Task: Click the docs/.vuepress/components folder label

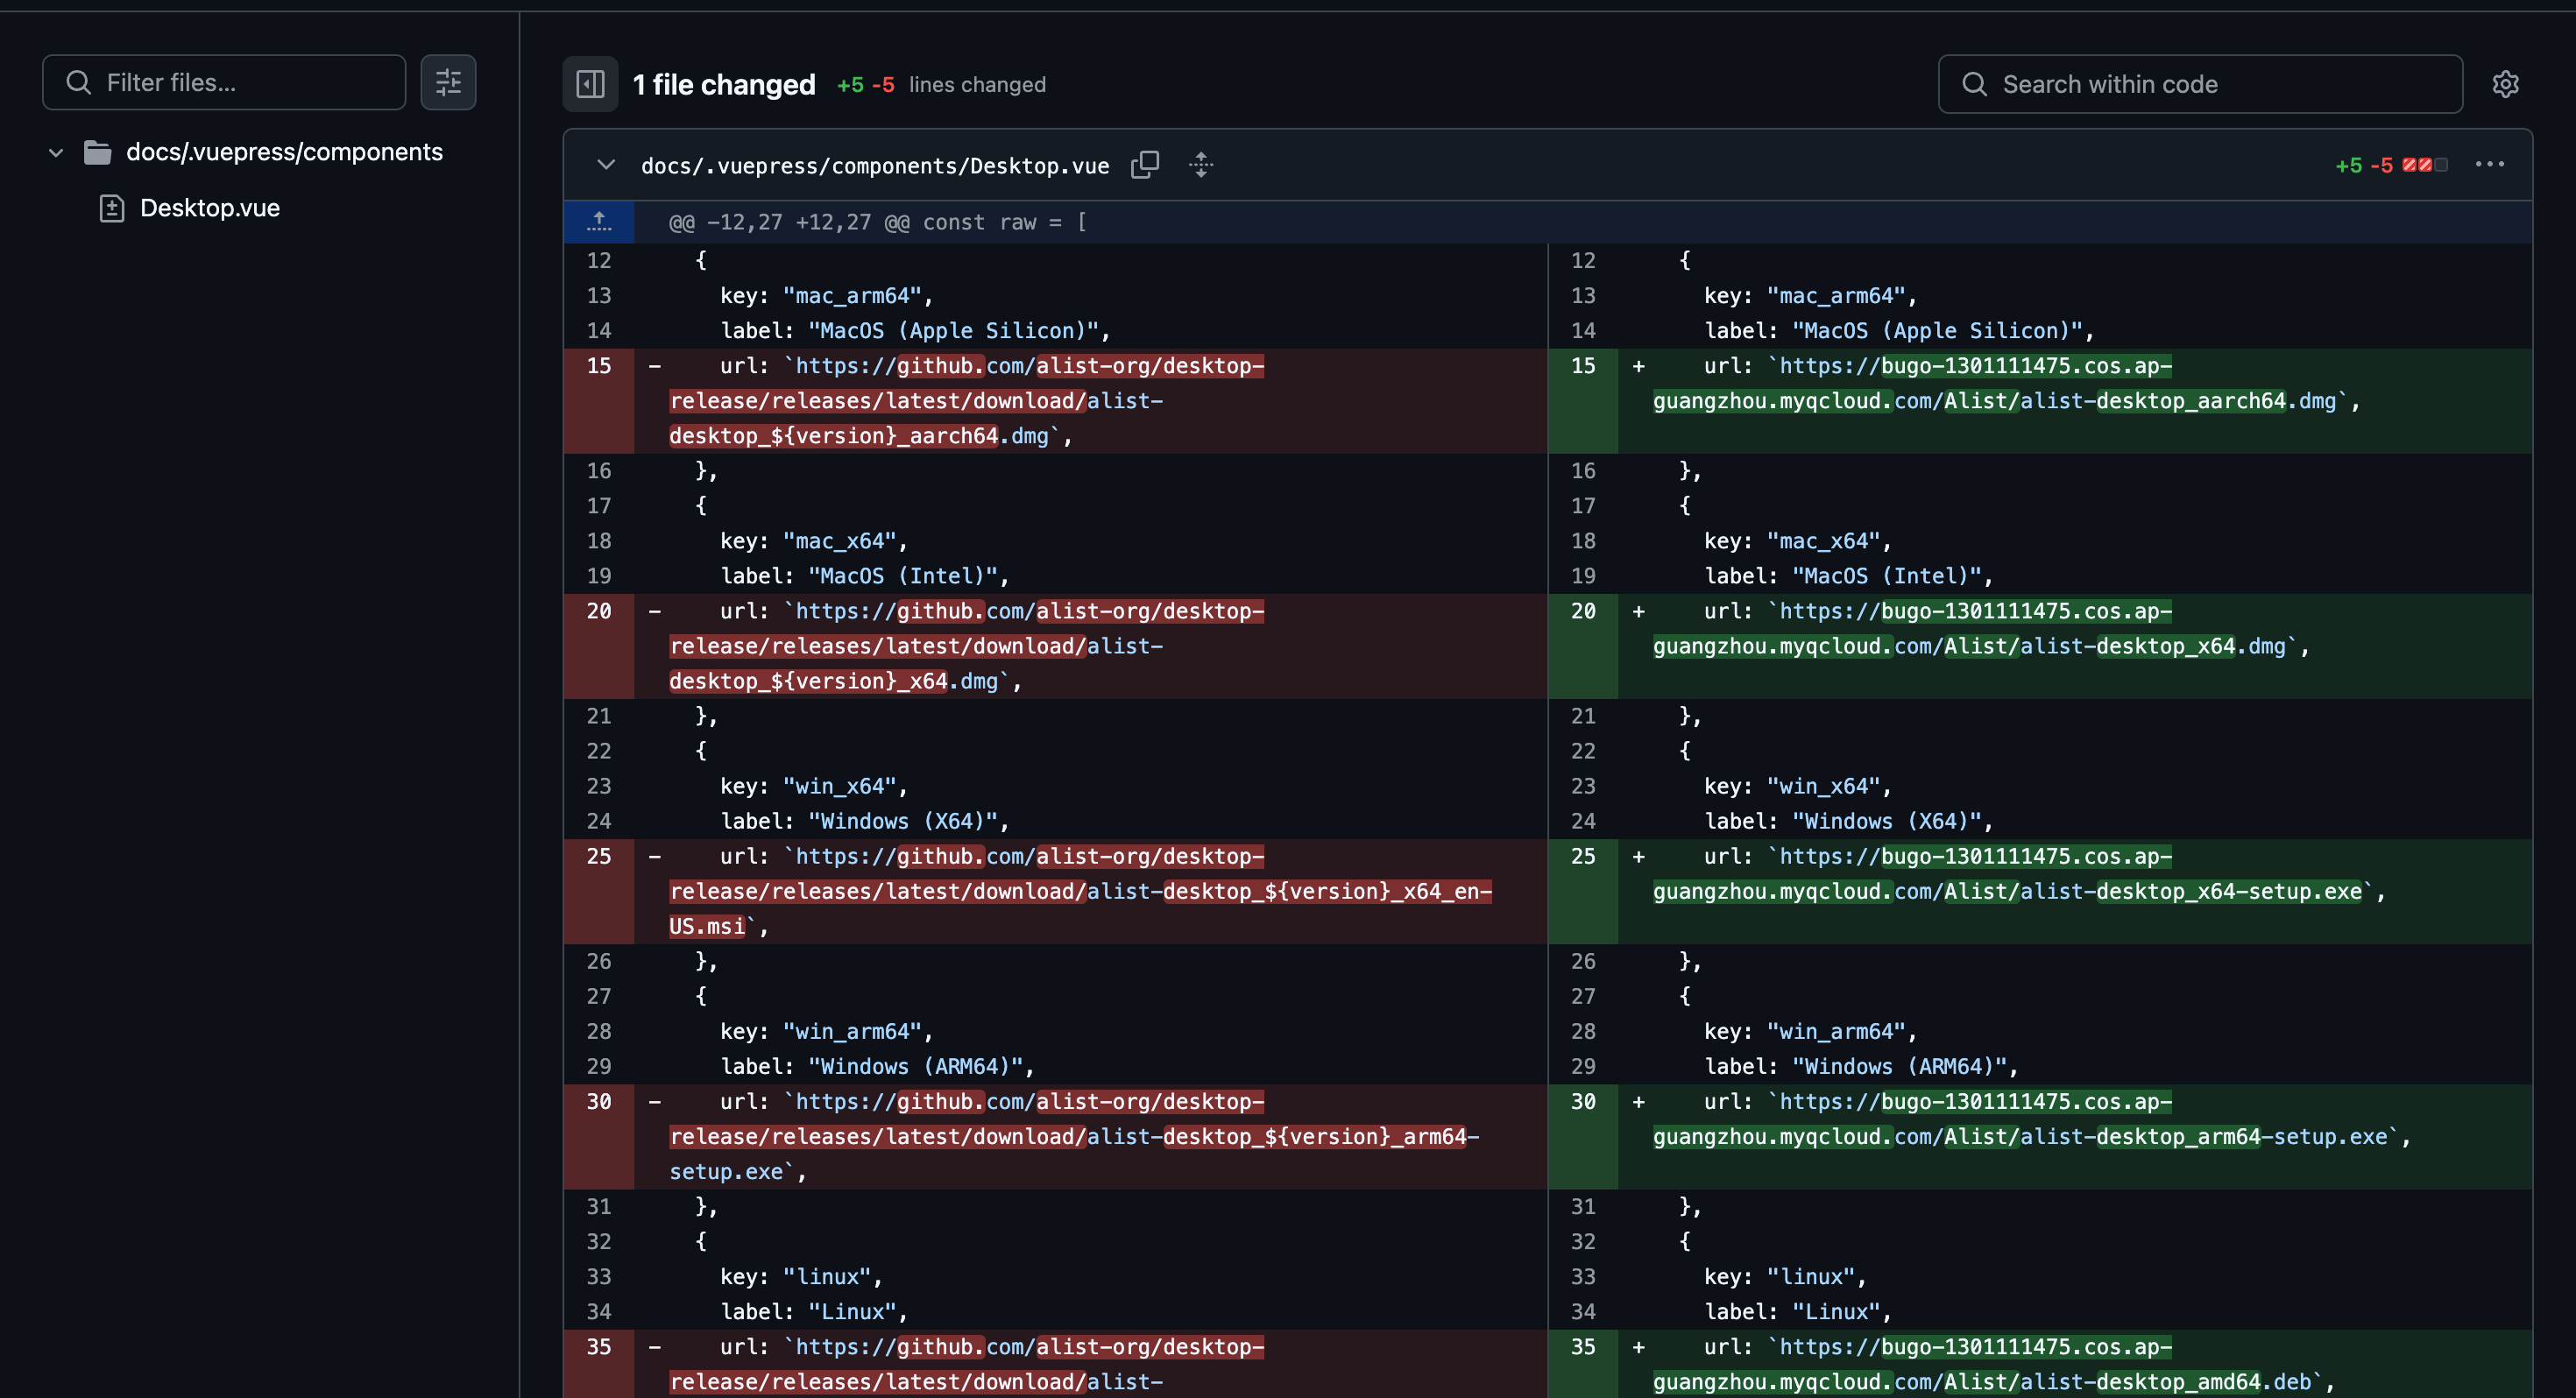Action: coord(284,152)
